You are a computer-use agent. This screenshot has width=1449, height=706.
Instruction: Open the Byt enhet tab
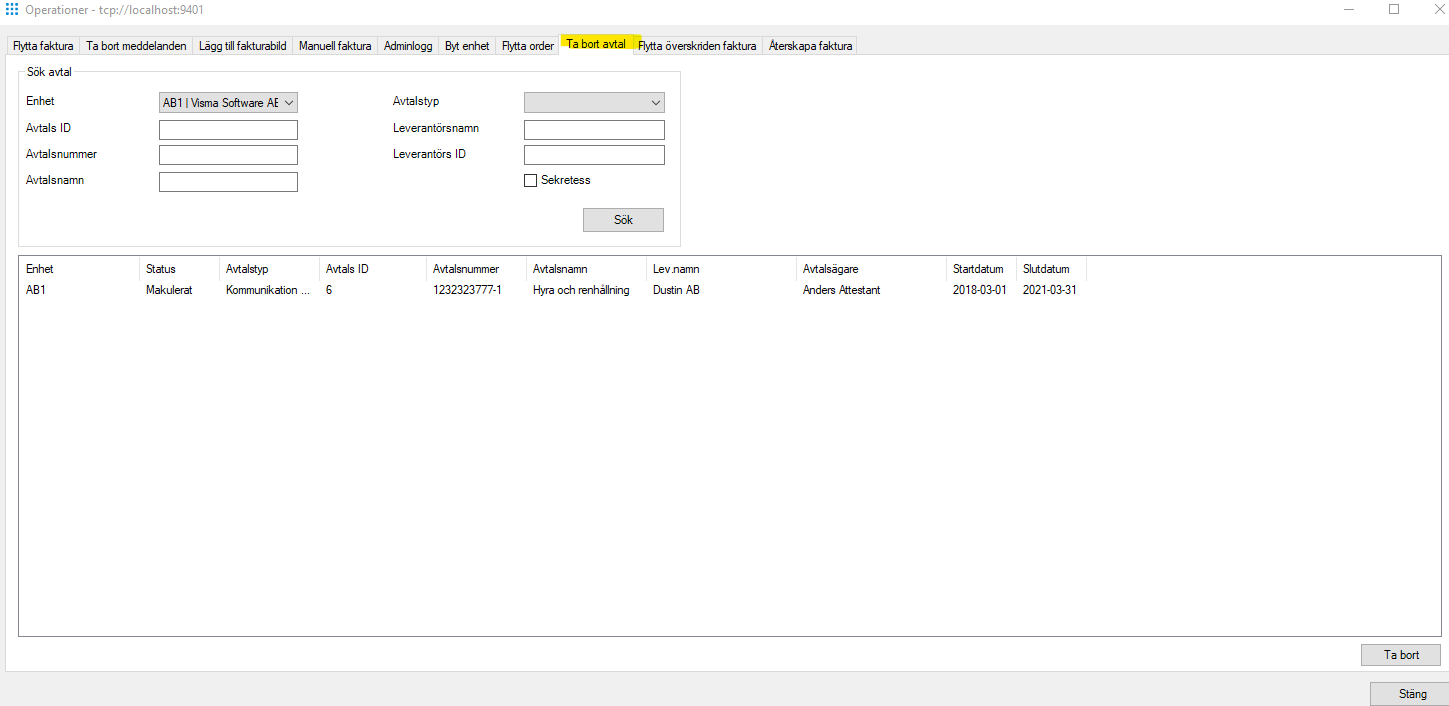pos(466,45)
